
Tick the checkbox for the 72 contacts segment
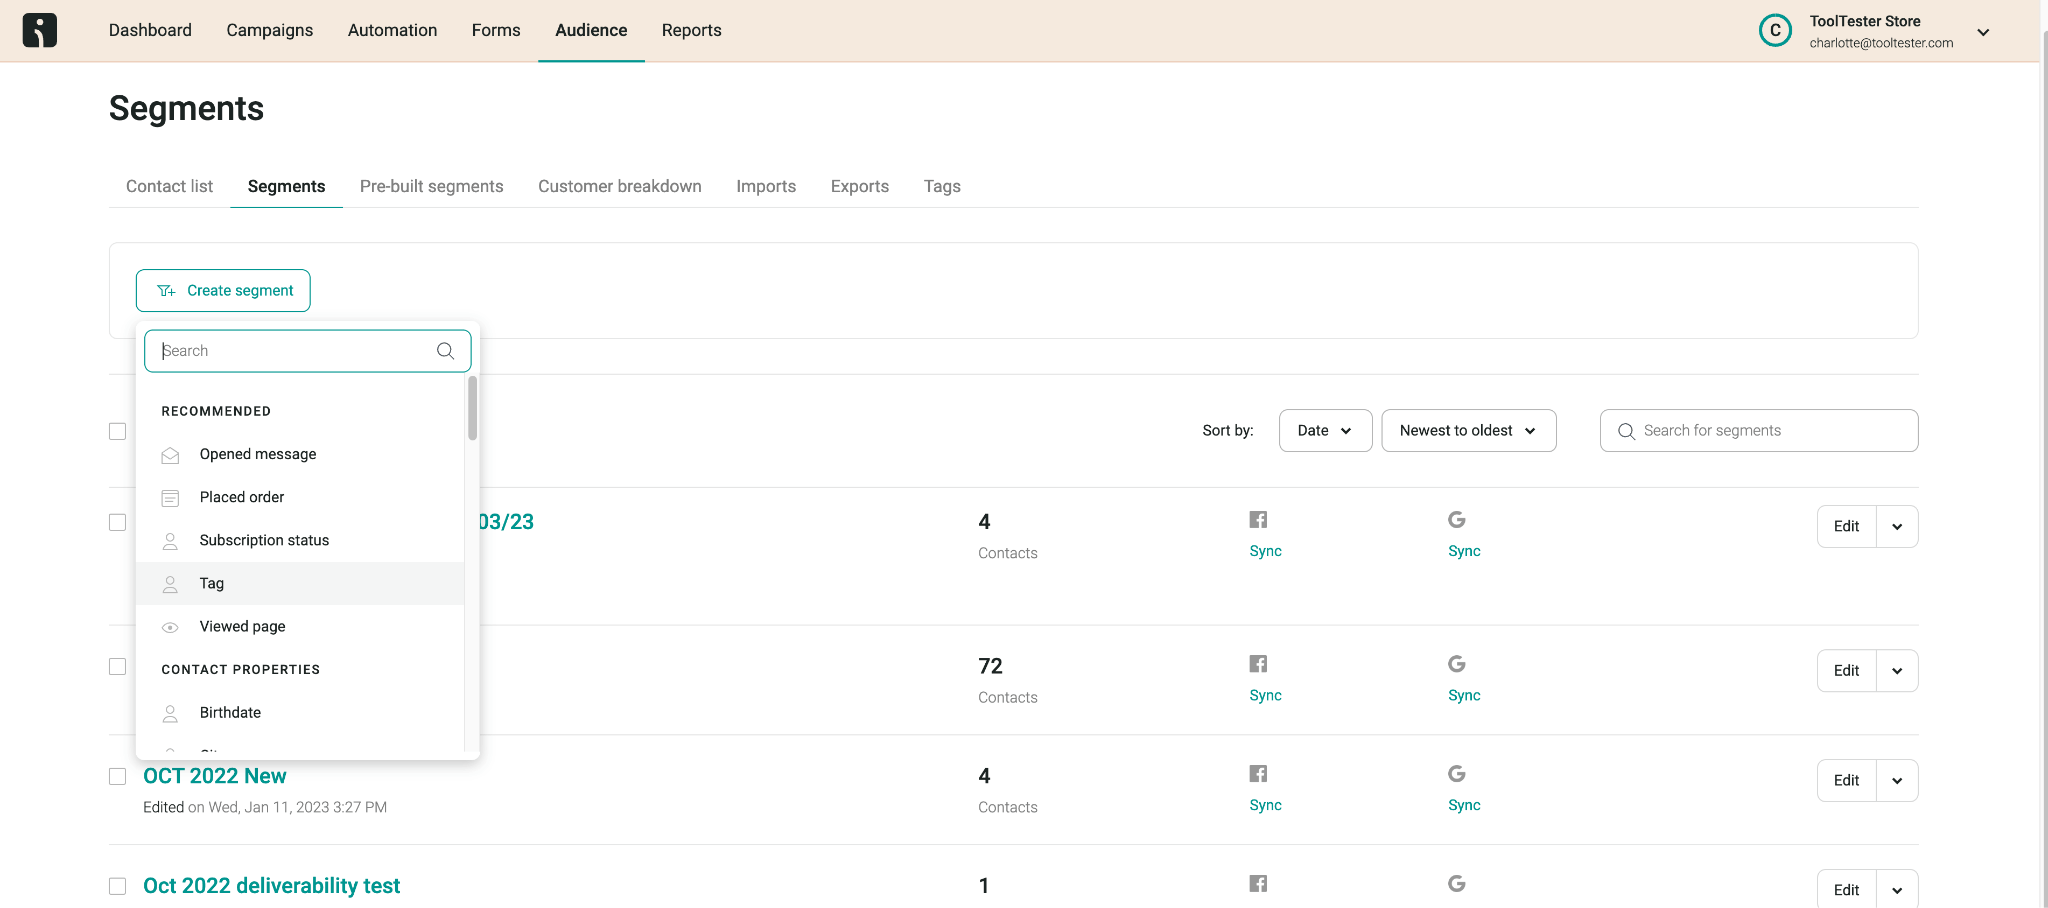coord(118,666)
